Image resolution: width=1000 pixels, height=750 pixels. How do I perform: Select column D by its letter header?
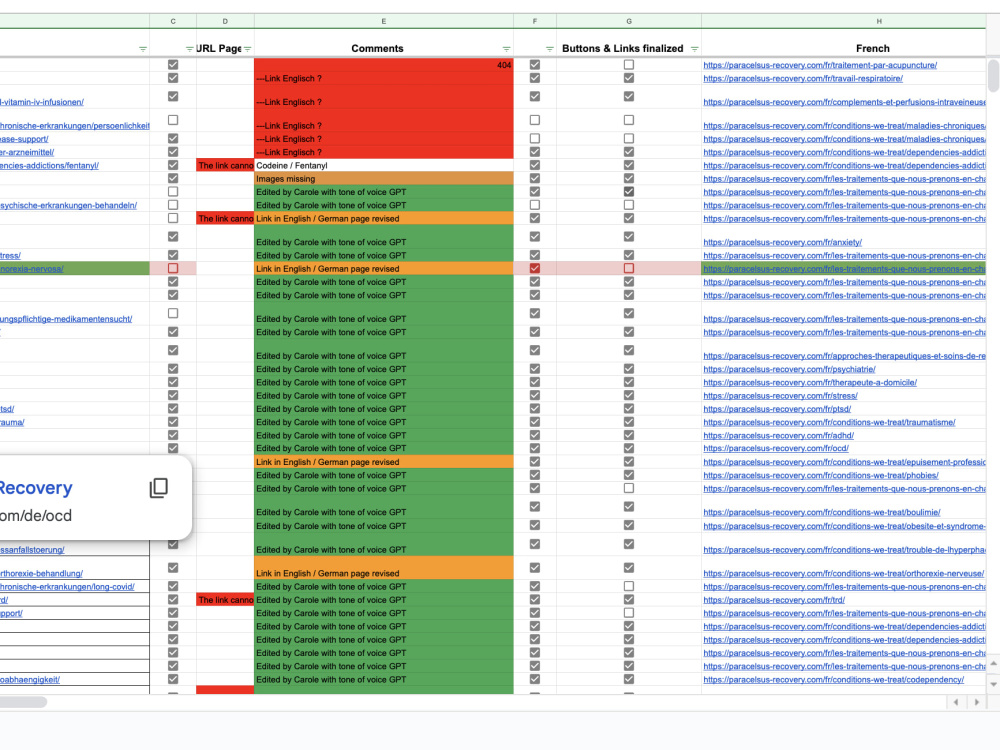pos(225,21)
